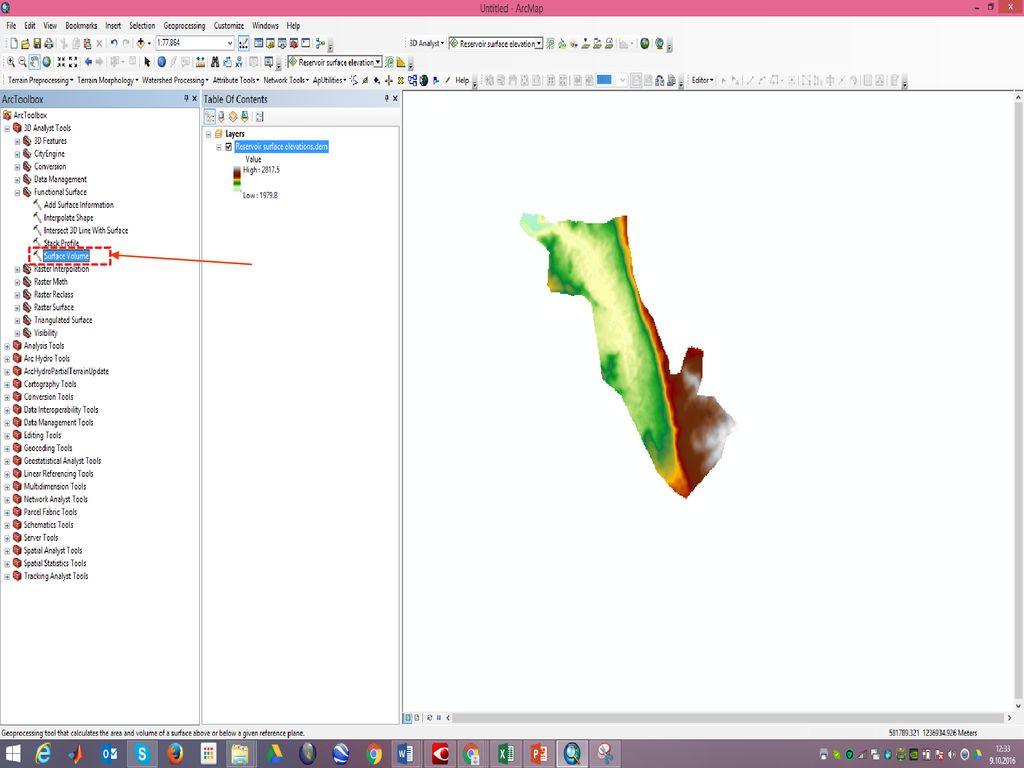The width and height of the screenshot is (1024, 768).
Task: Click List By Drawing Order in Table Of Contents
Action: click(210, 117)
